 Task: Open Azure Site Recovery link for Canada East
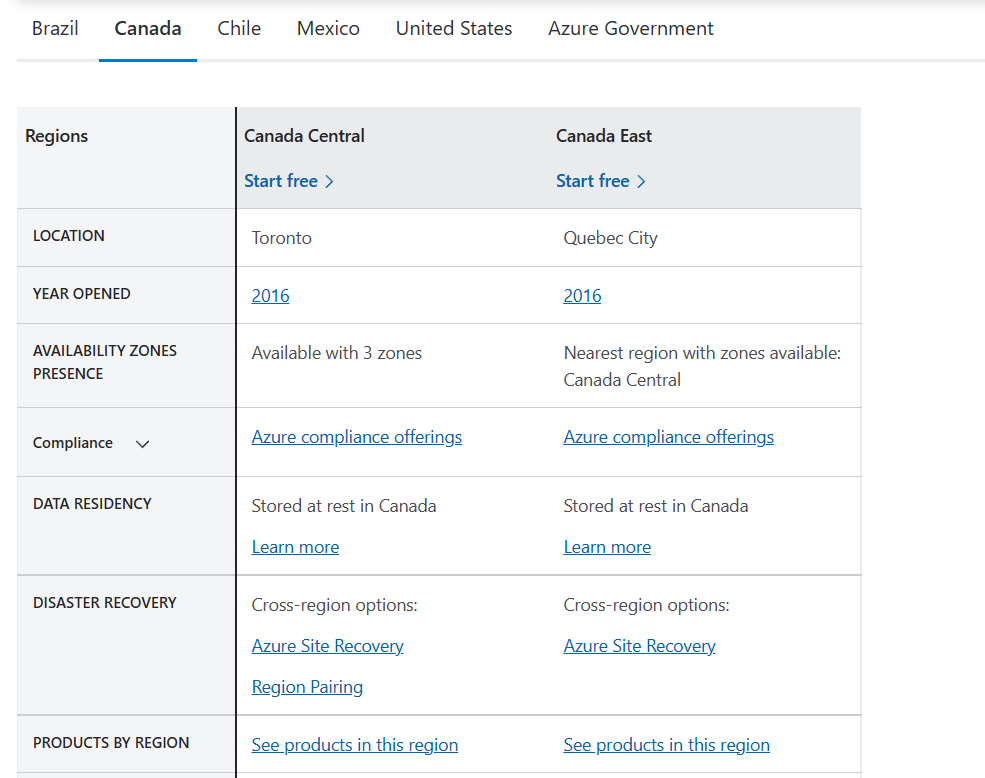pos(639,646)
